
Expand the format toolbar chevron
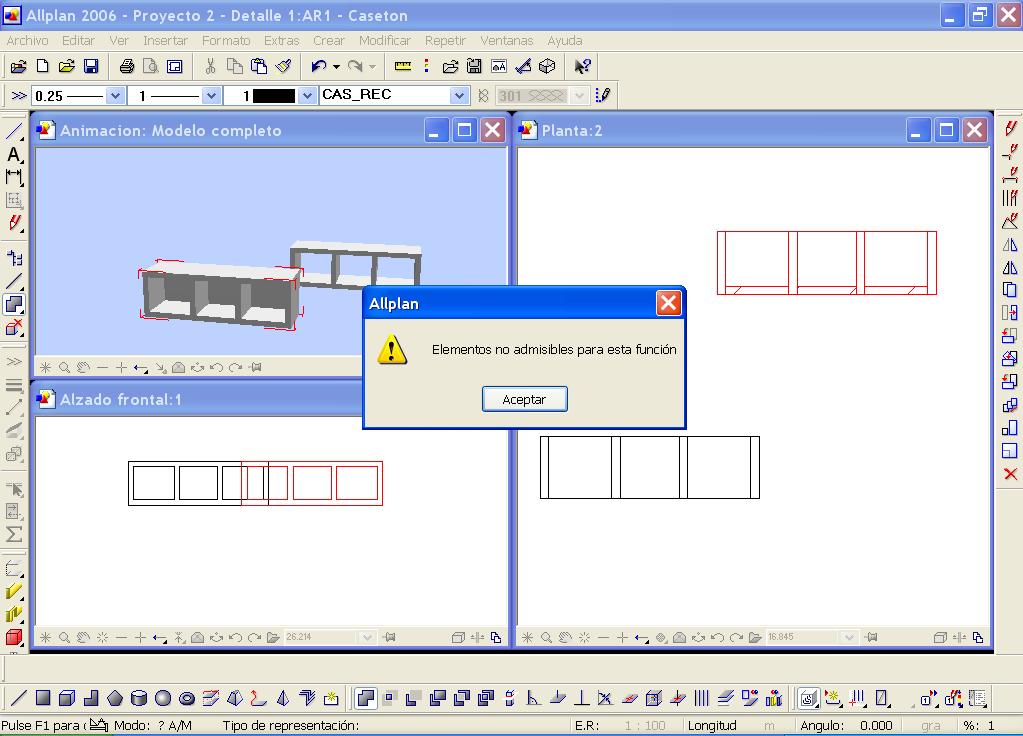pyautogui.click(x=19, y=96)
